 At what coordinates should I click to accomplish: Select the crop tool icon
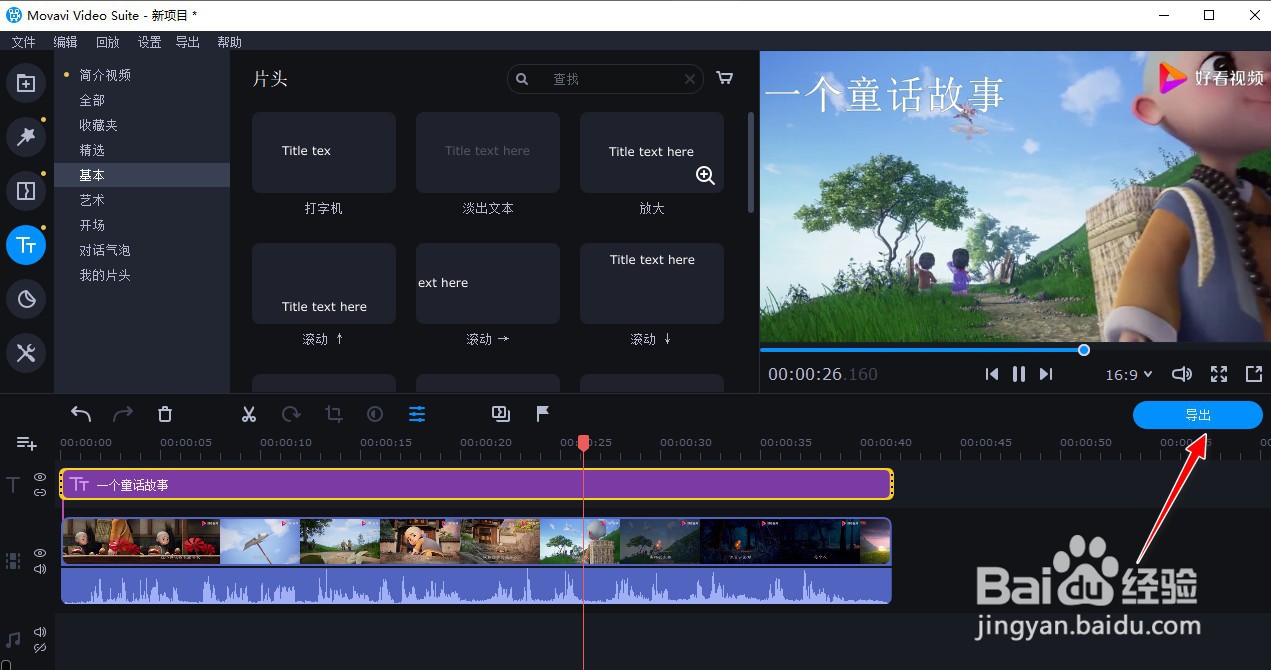point(333,414)
